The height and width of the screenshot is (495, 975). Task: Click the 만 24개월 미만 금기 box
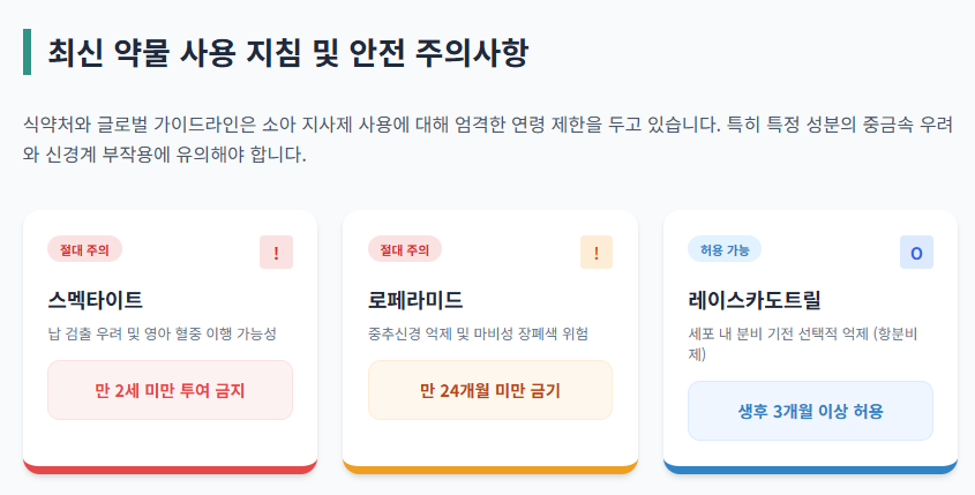[x=490, y=390]
